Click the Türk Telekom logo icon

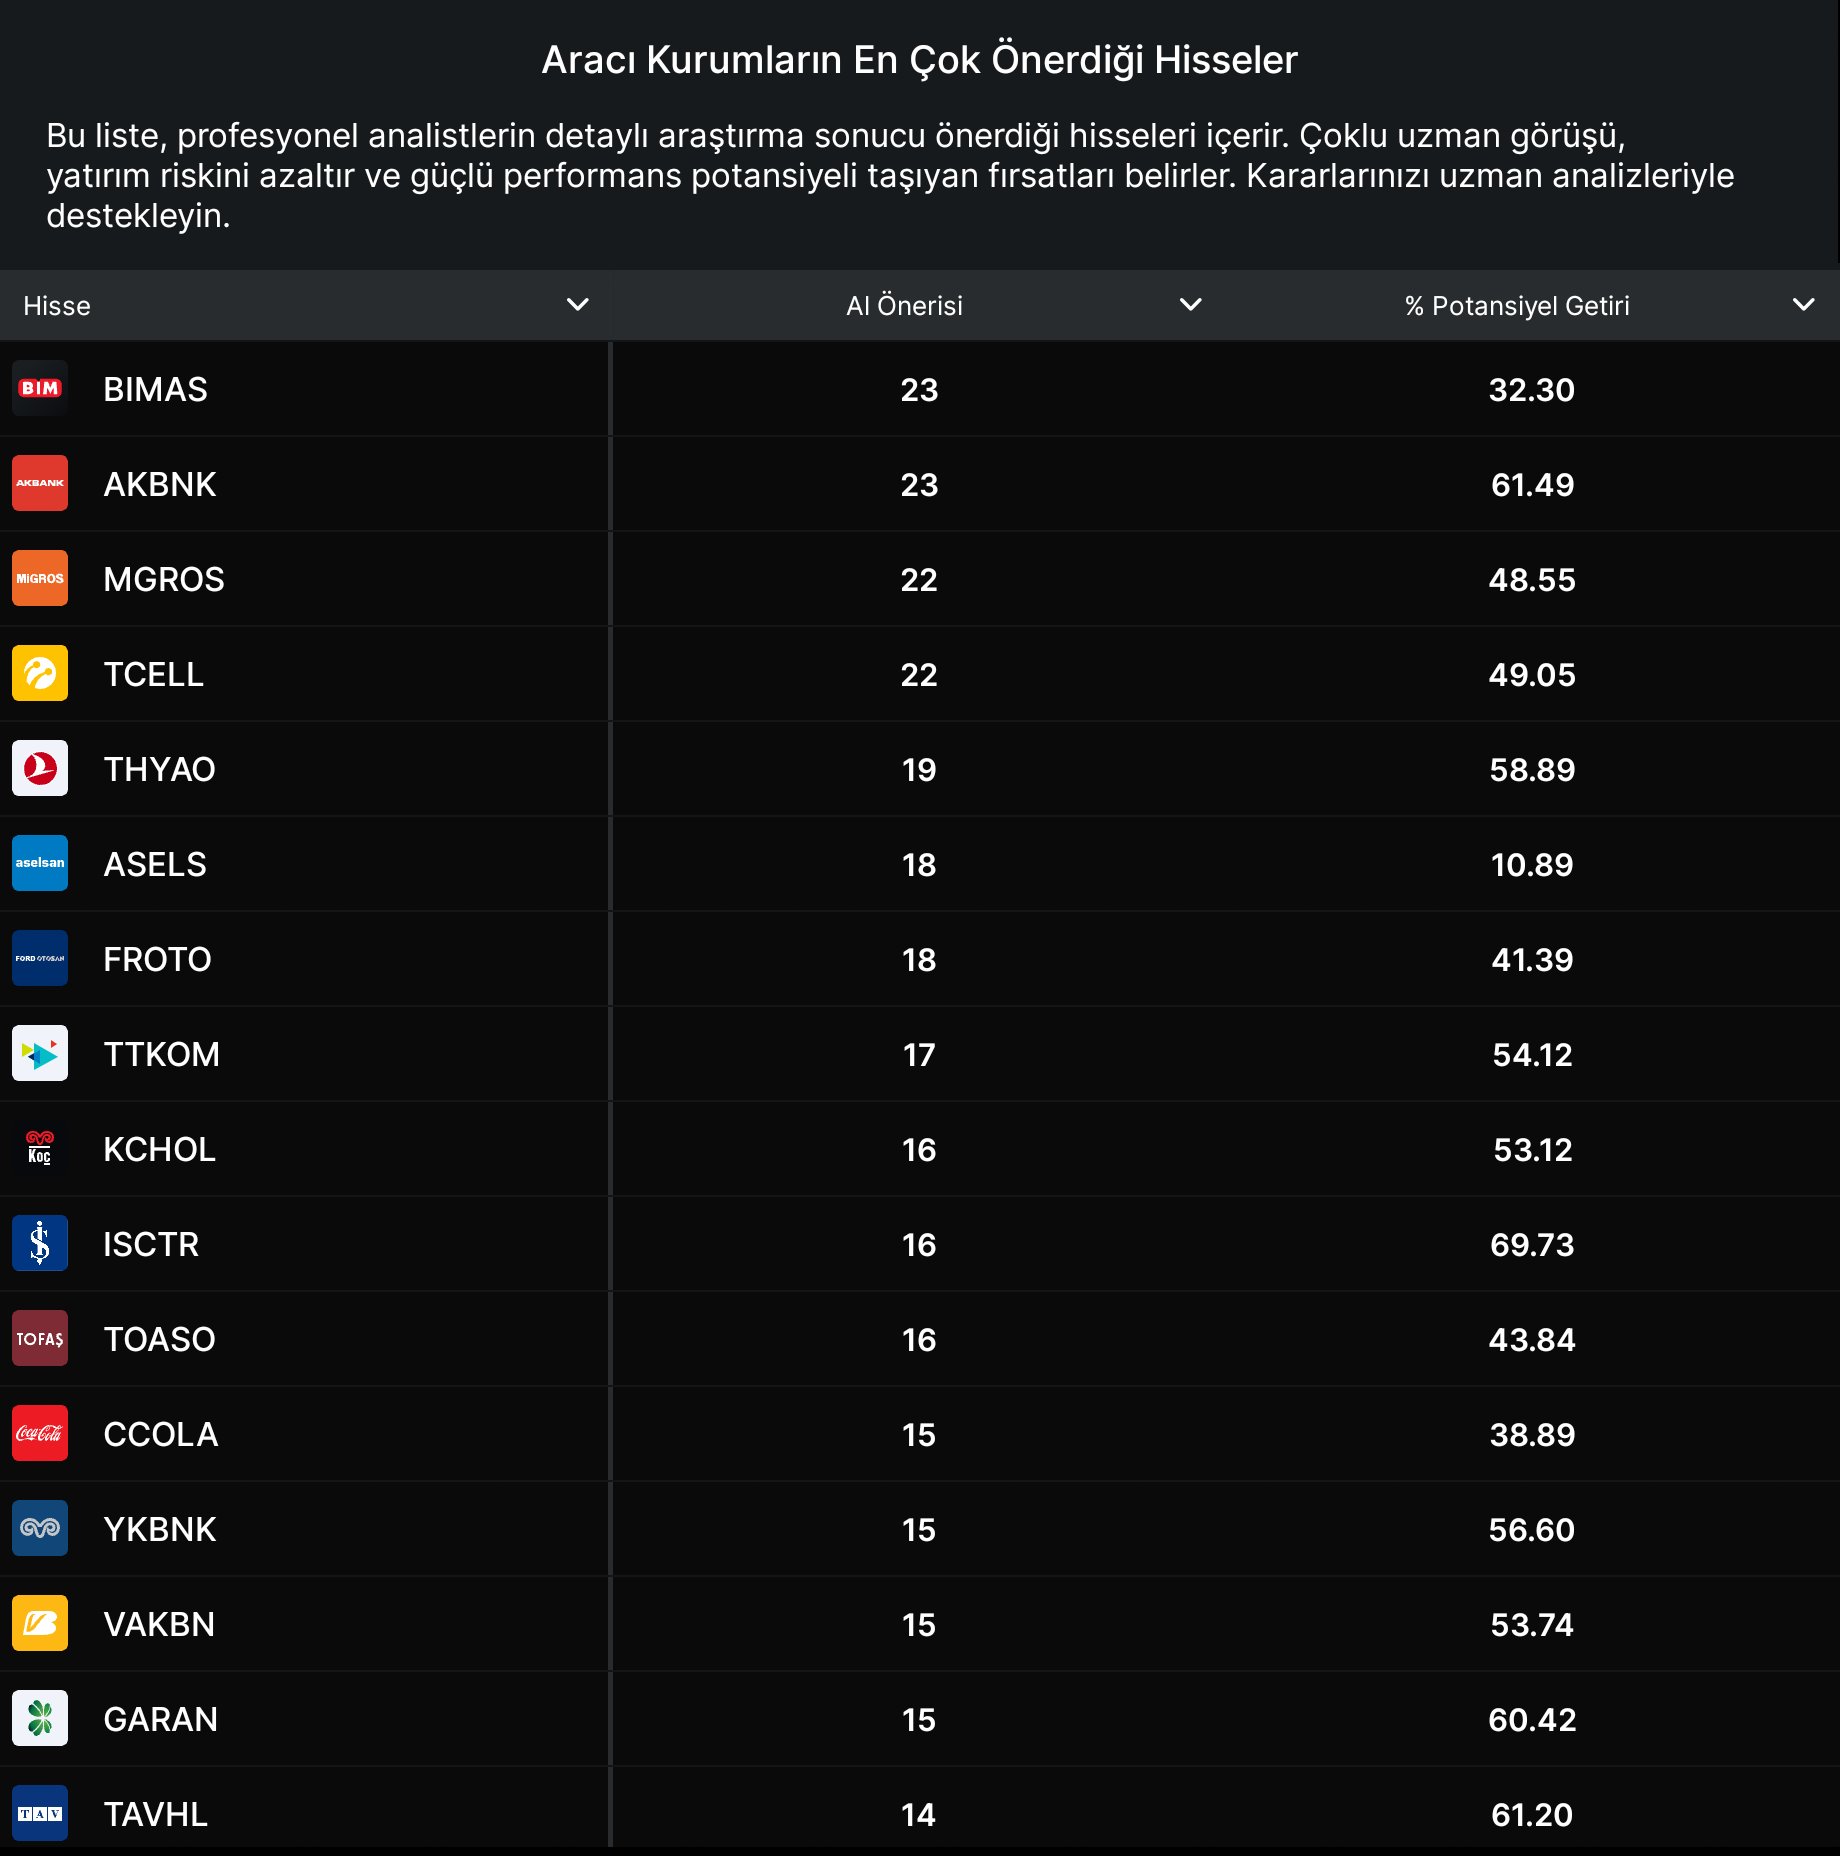coord(40,1053)
